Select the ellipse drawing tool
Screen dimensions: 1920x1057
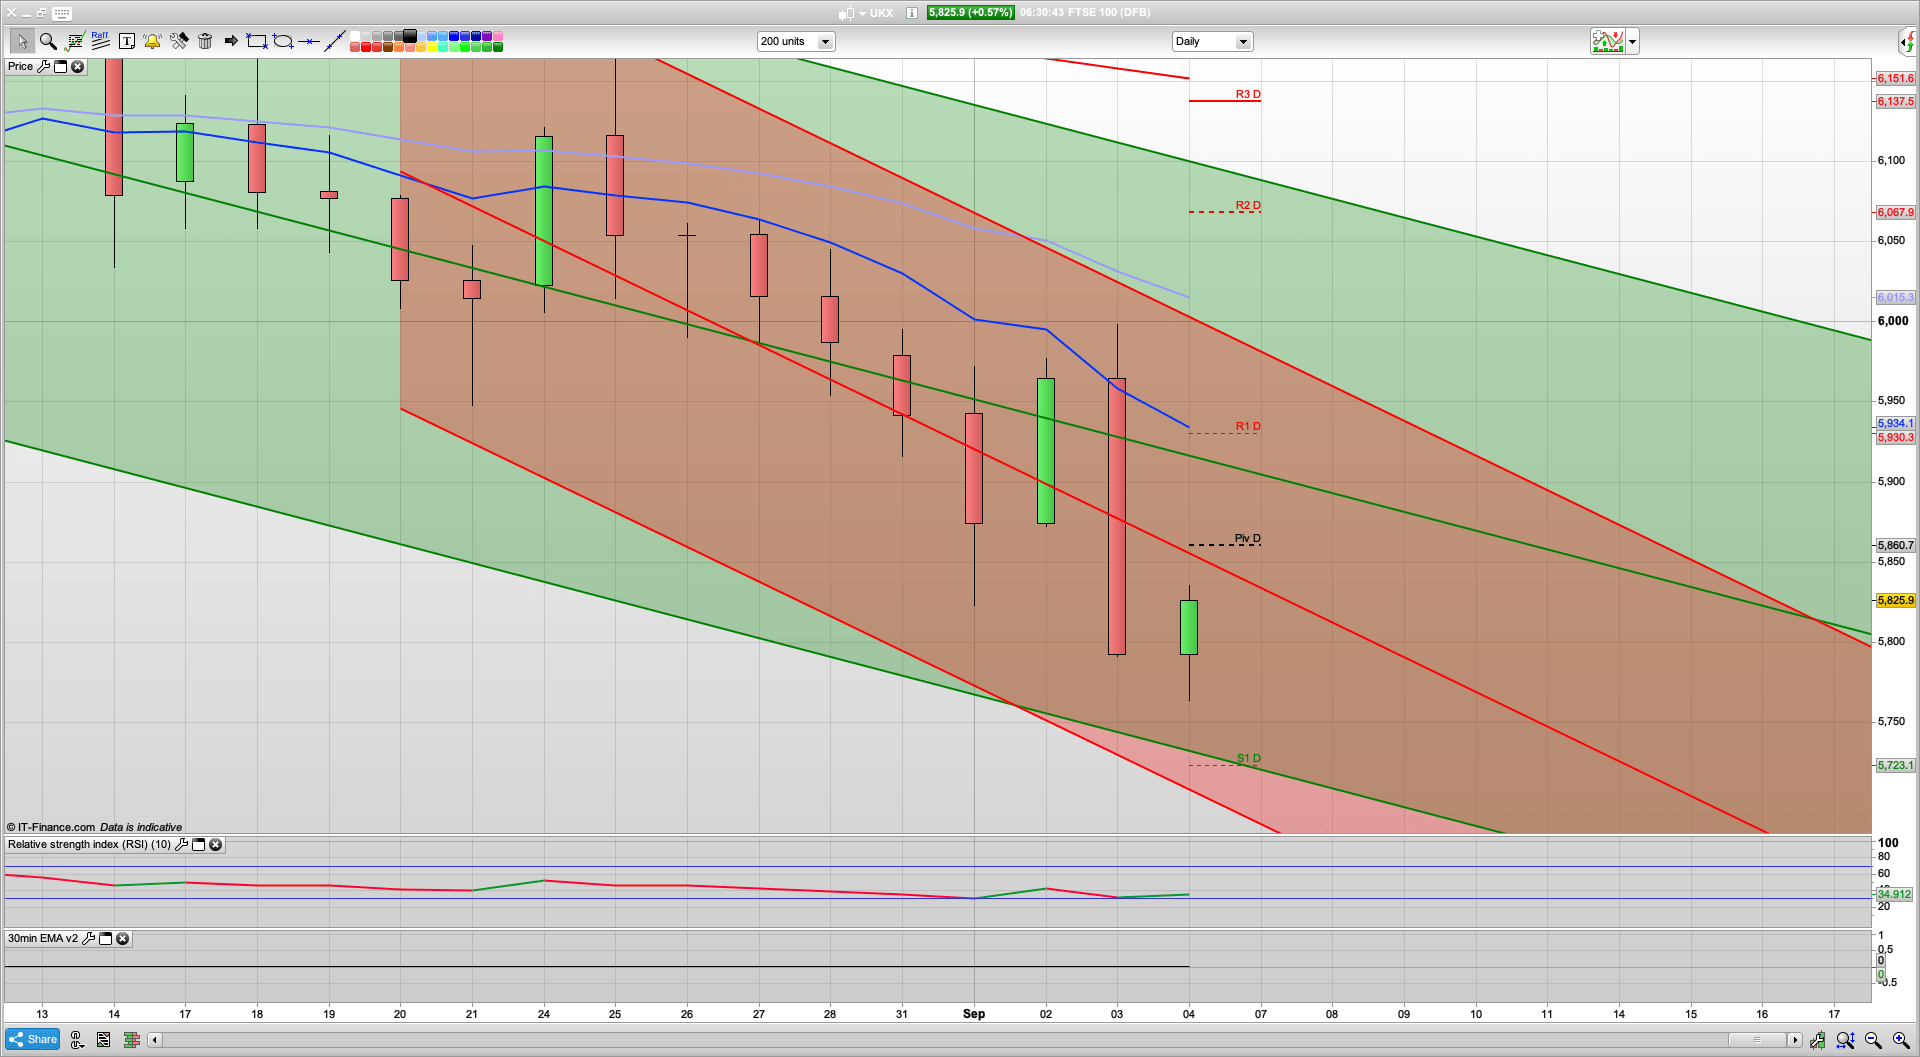coord(283,41)
